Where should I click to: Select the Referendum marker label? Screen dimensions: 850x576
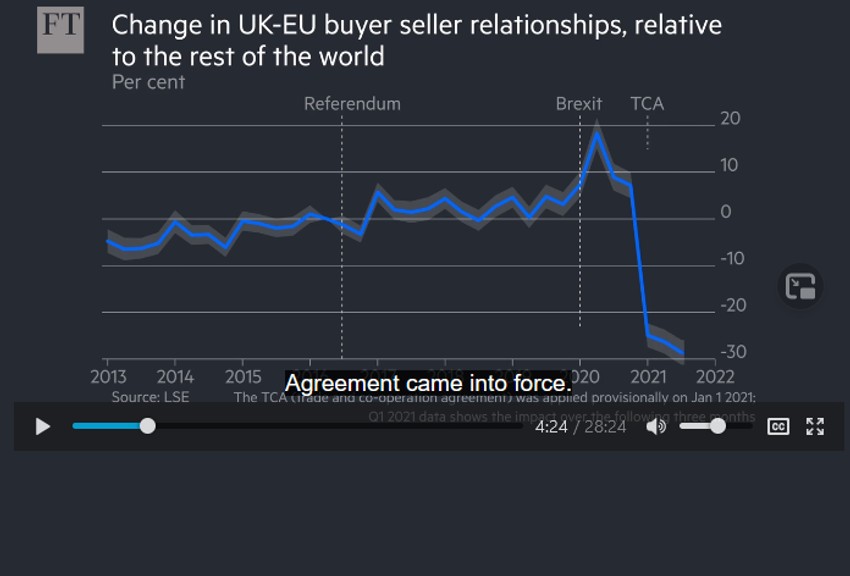(352, 104)
